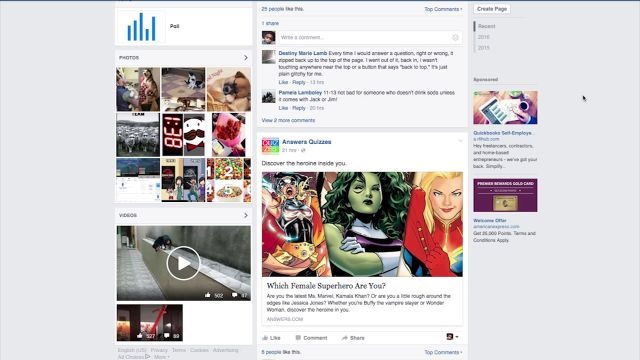Image resolution: width=640 pixels, height=360 pixels.
Task: Click Destiny Marie Lamb's avatar
Action: (x=269, y=57)
